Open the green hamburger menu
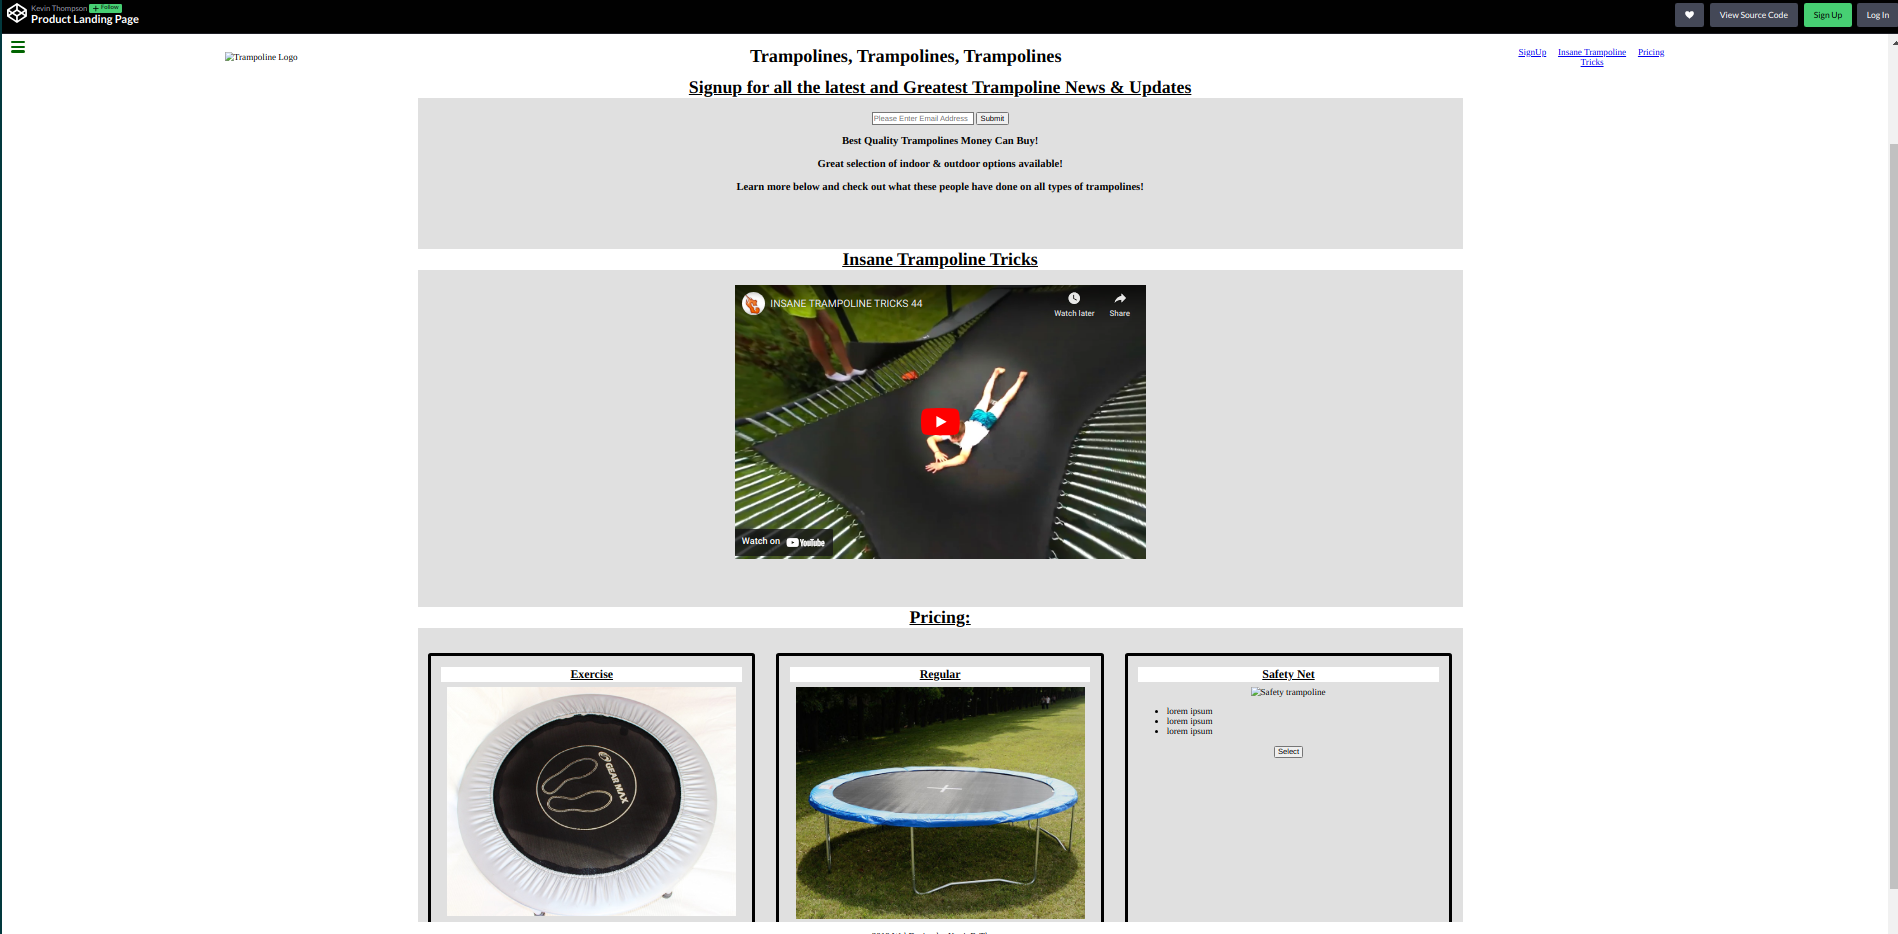 (x=18, y=47)
